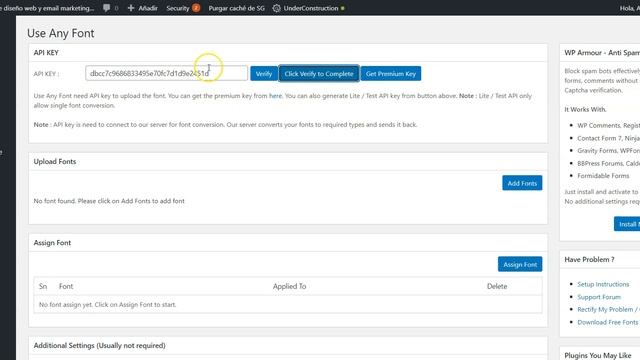Click the 'No font found' message text
The height and width of the screenshot is (360, 640).
click(x=109, y=201)
